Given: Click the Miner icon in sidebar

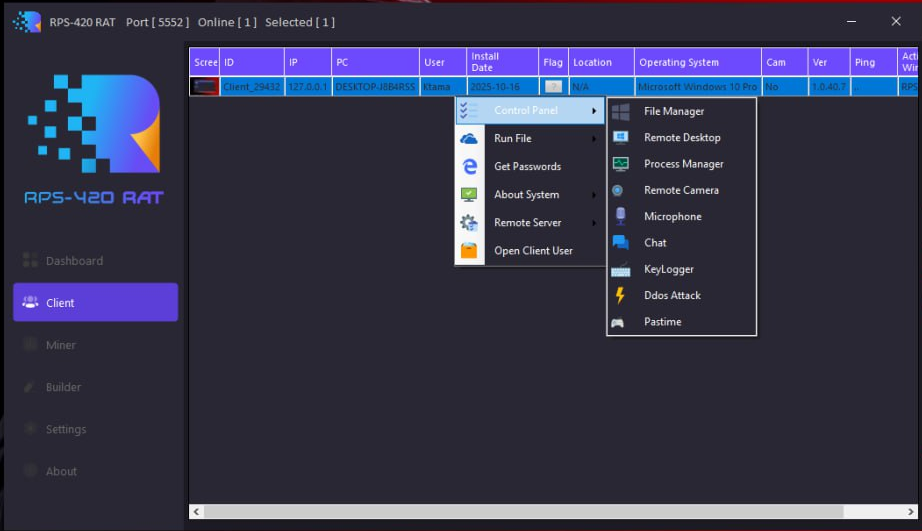Looking at the screenshot, I should 30,345.
